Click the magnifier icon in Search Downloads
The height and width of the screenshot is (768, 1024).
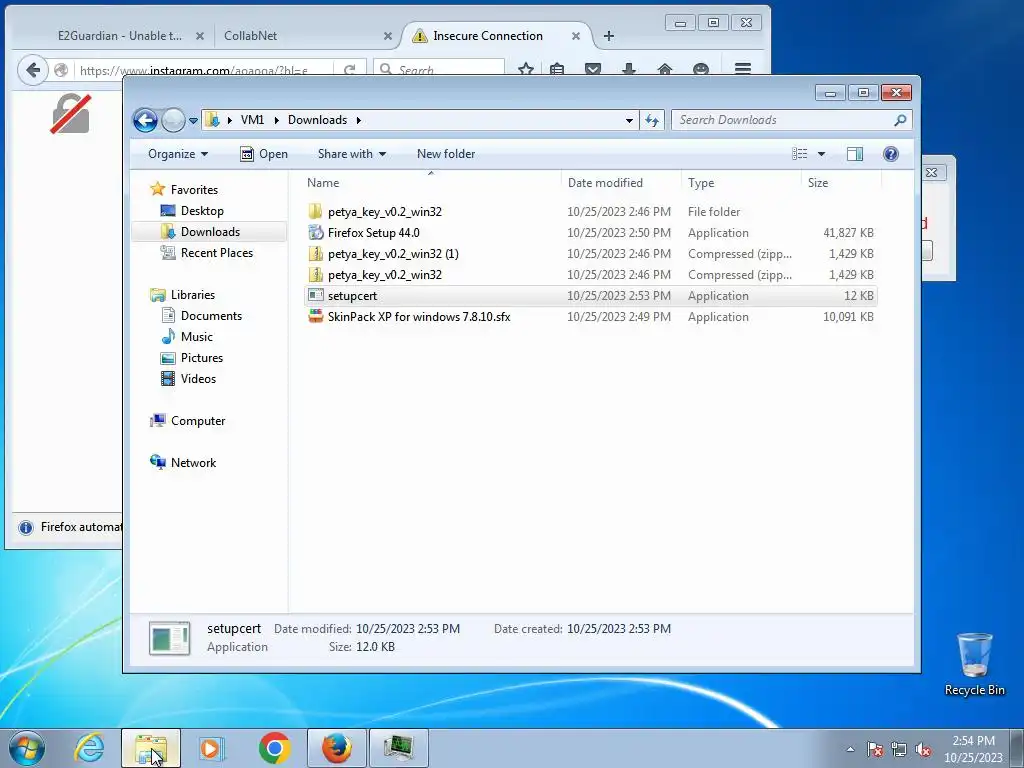tap(900, 120)
